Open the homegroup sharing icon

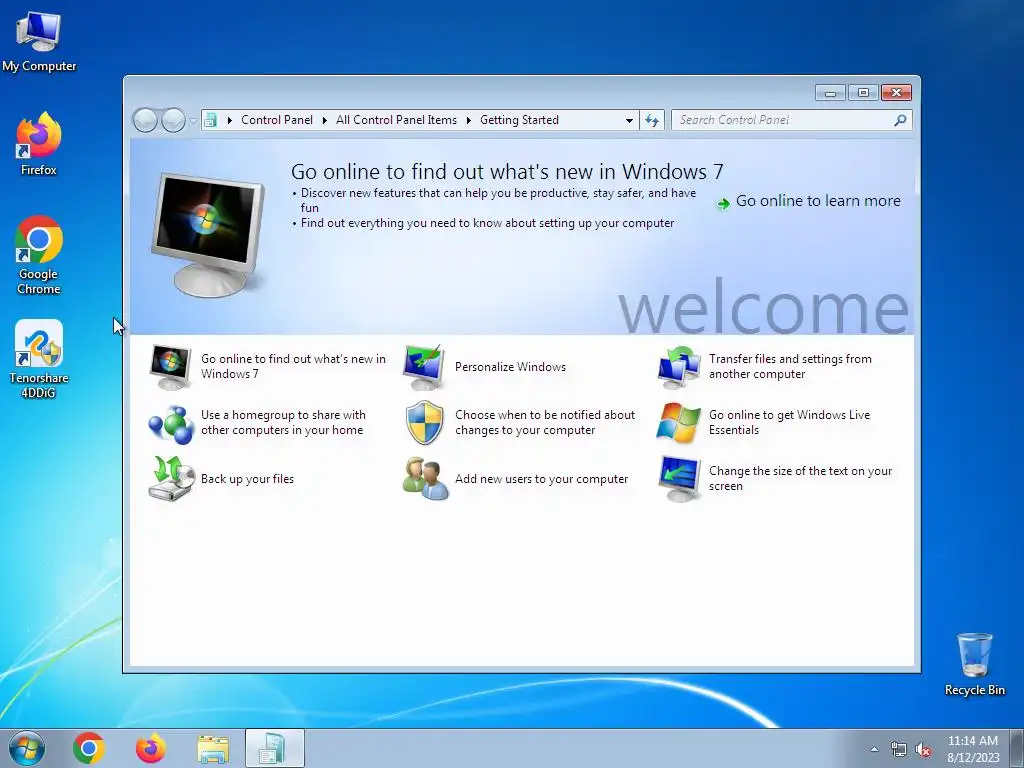171,423
